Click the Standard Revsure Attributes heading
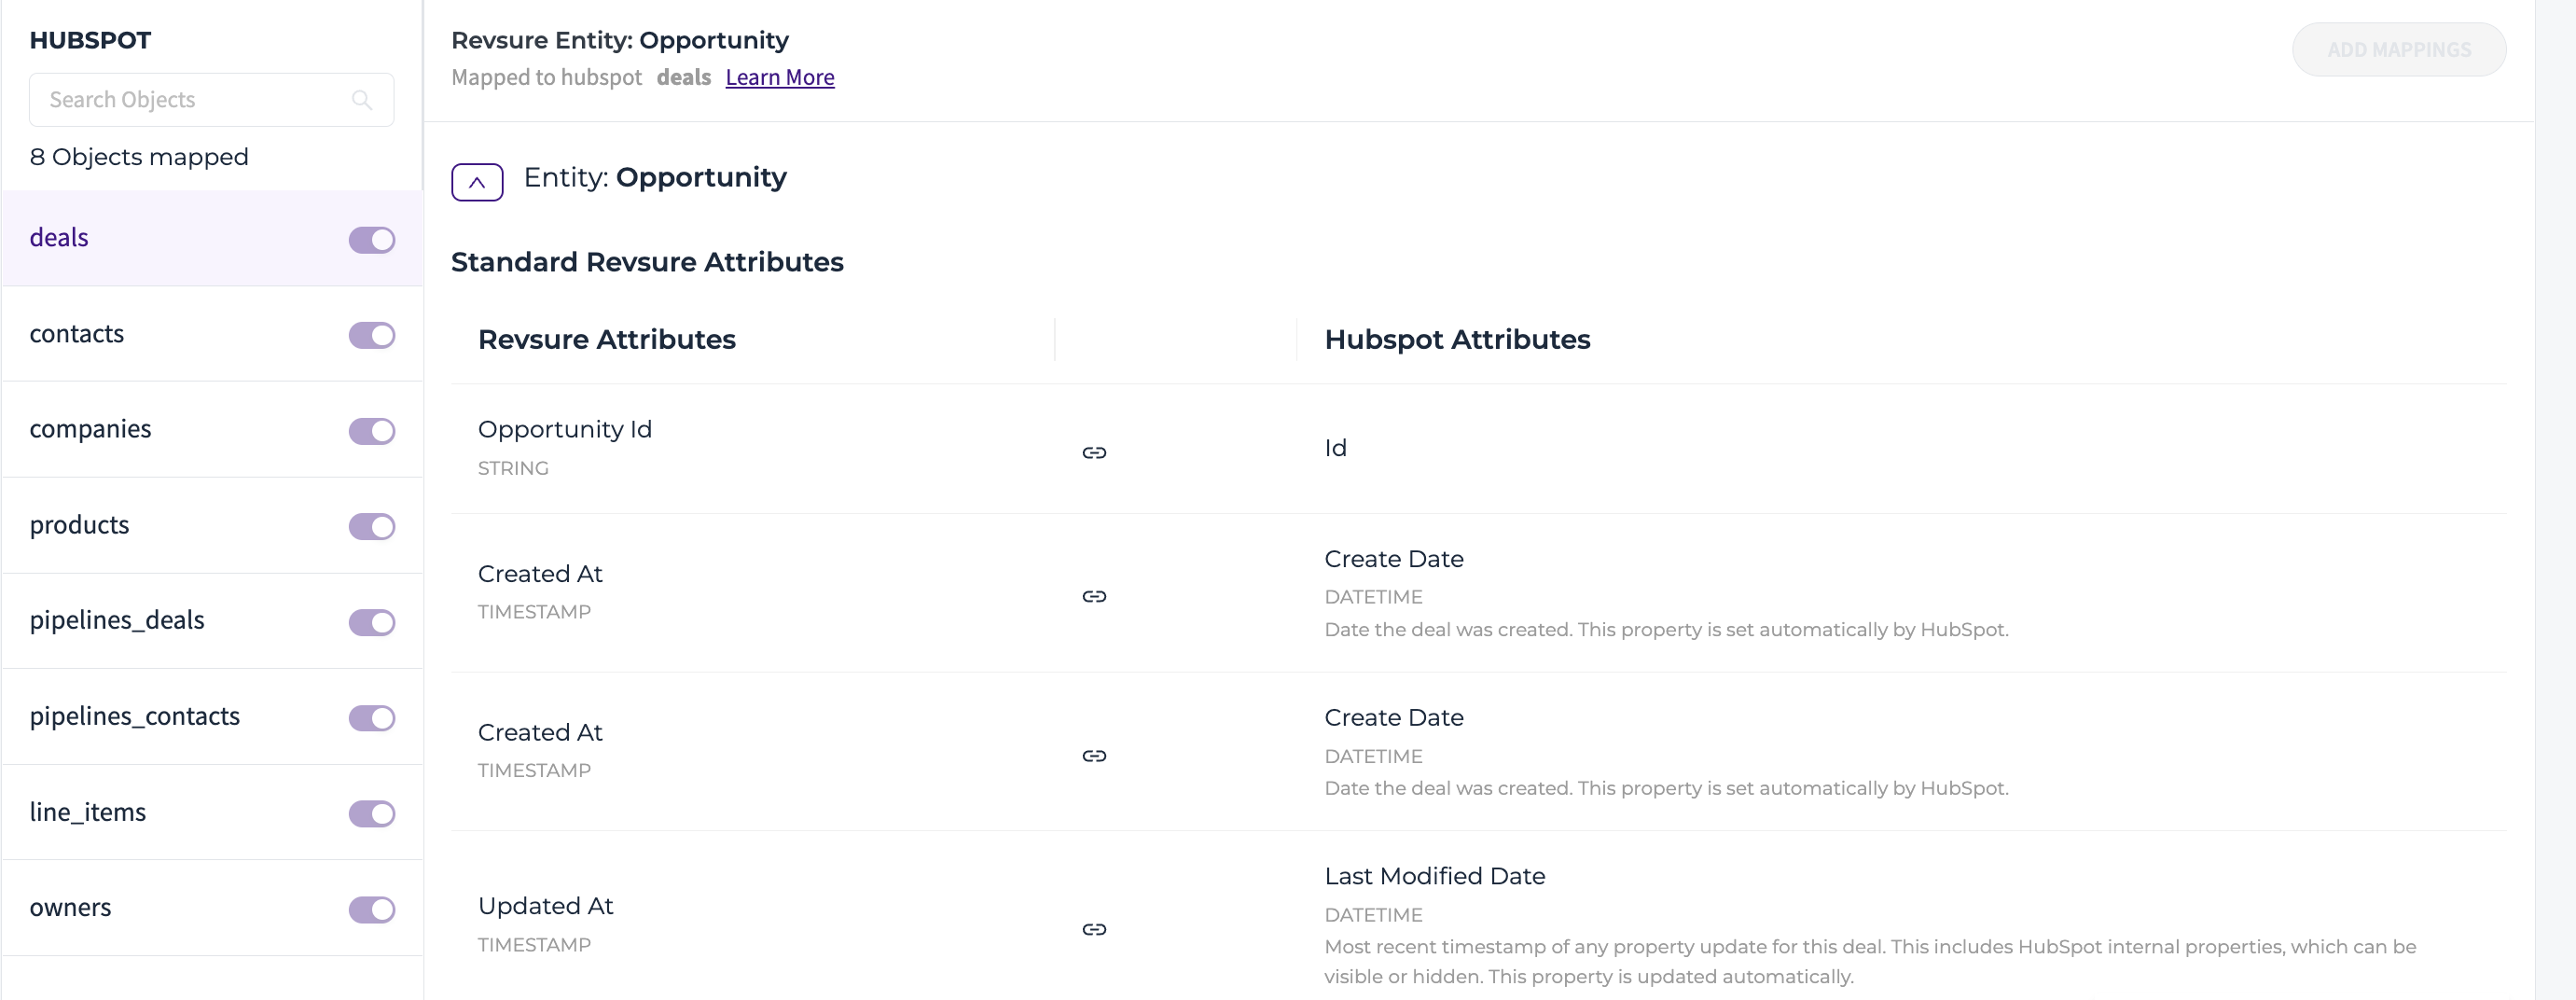Screen dimensions: 2576x1000 coord(647,262)
